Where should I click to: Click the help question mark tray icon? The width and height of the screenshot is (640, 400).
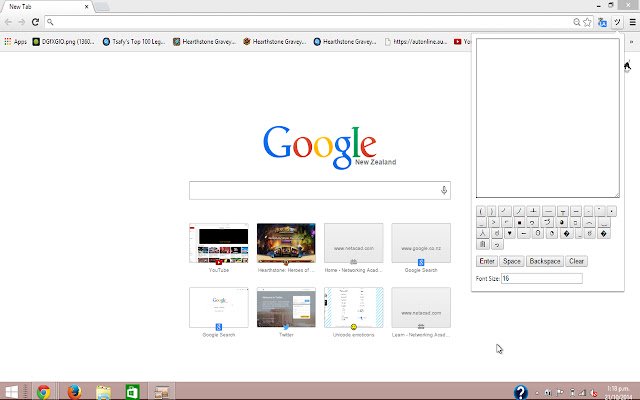[x=520, y=392]
